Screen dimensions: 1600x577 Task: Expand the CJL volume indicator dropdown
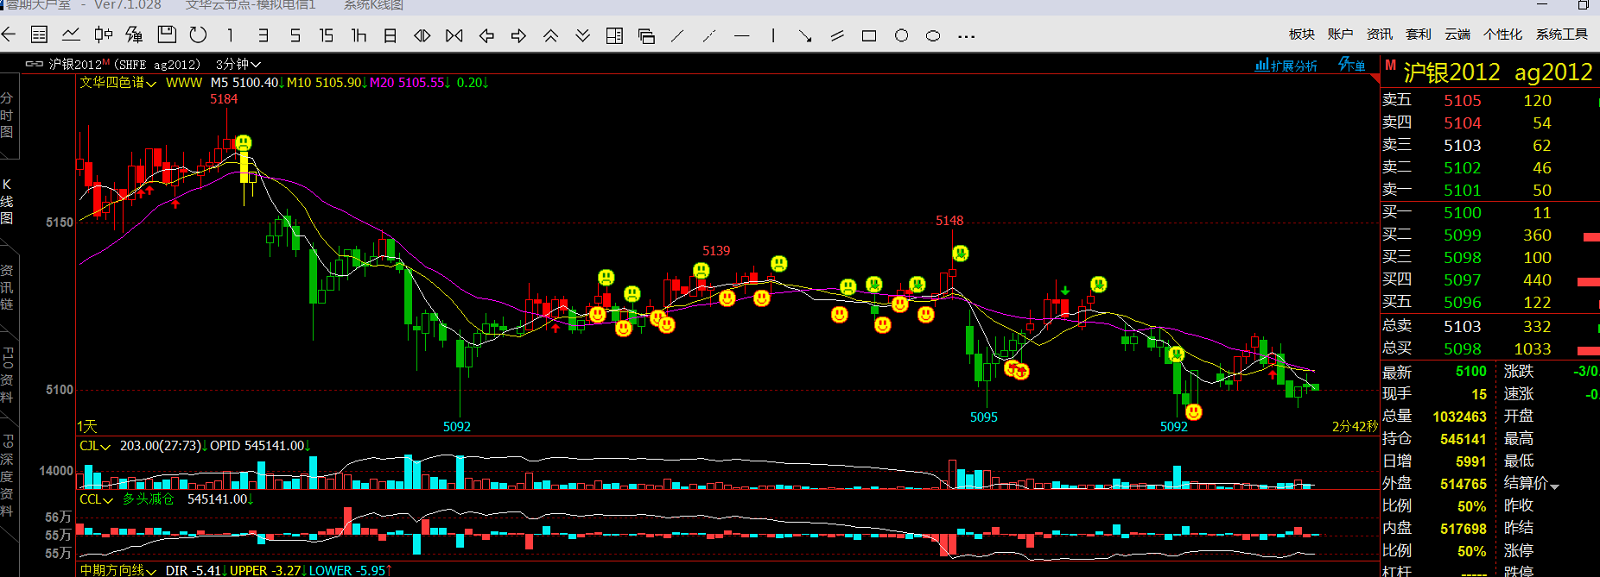[96, 446]
